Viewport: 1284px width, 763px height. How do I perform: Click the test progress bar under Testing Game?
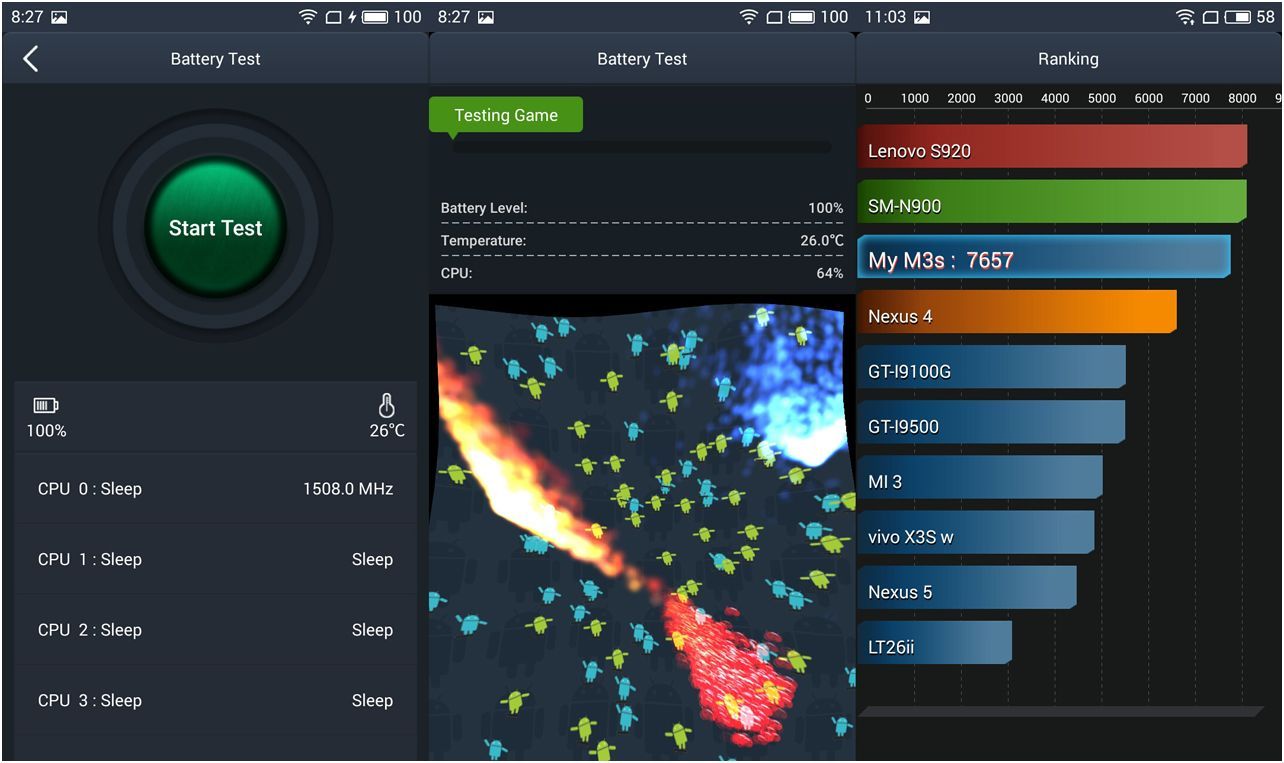[x=641, y=147]
